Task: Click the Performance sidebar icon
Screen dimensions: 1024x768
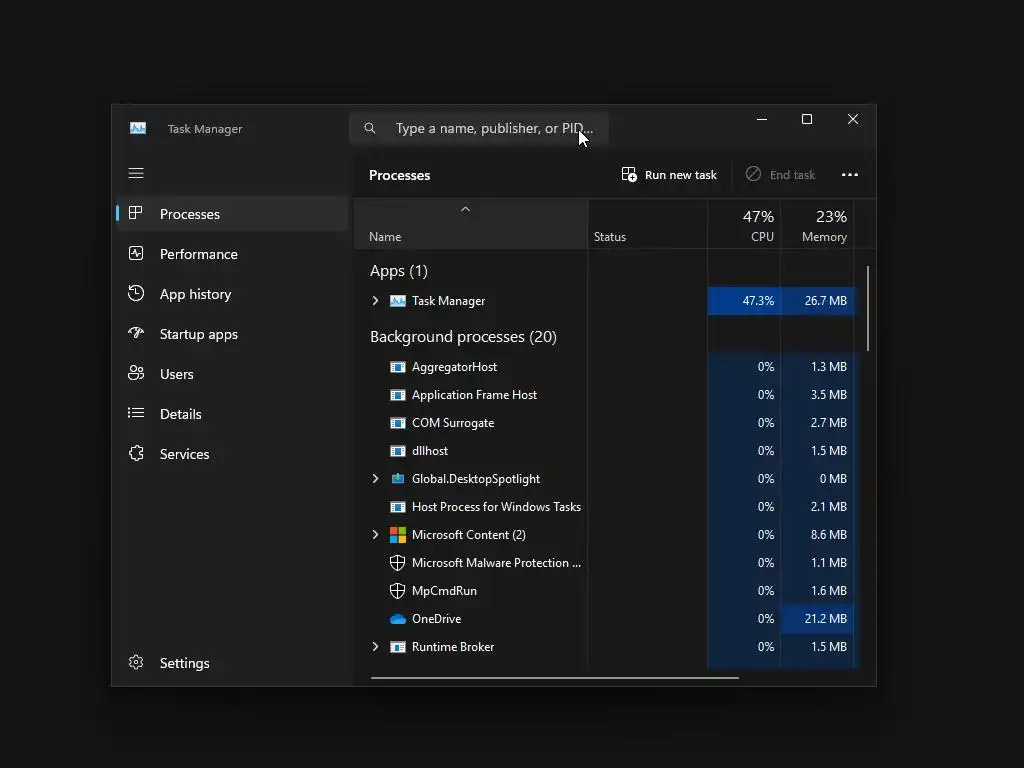Action: point(136,253)
